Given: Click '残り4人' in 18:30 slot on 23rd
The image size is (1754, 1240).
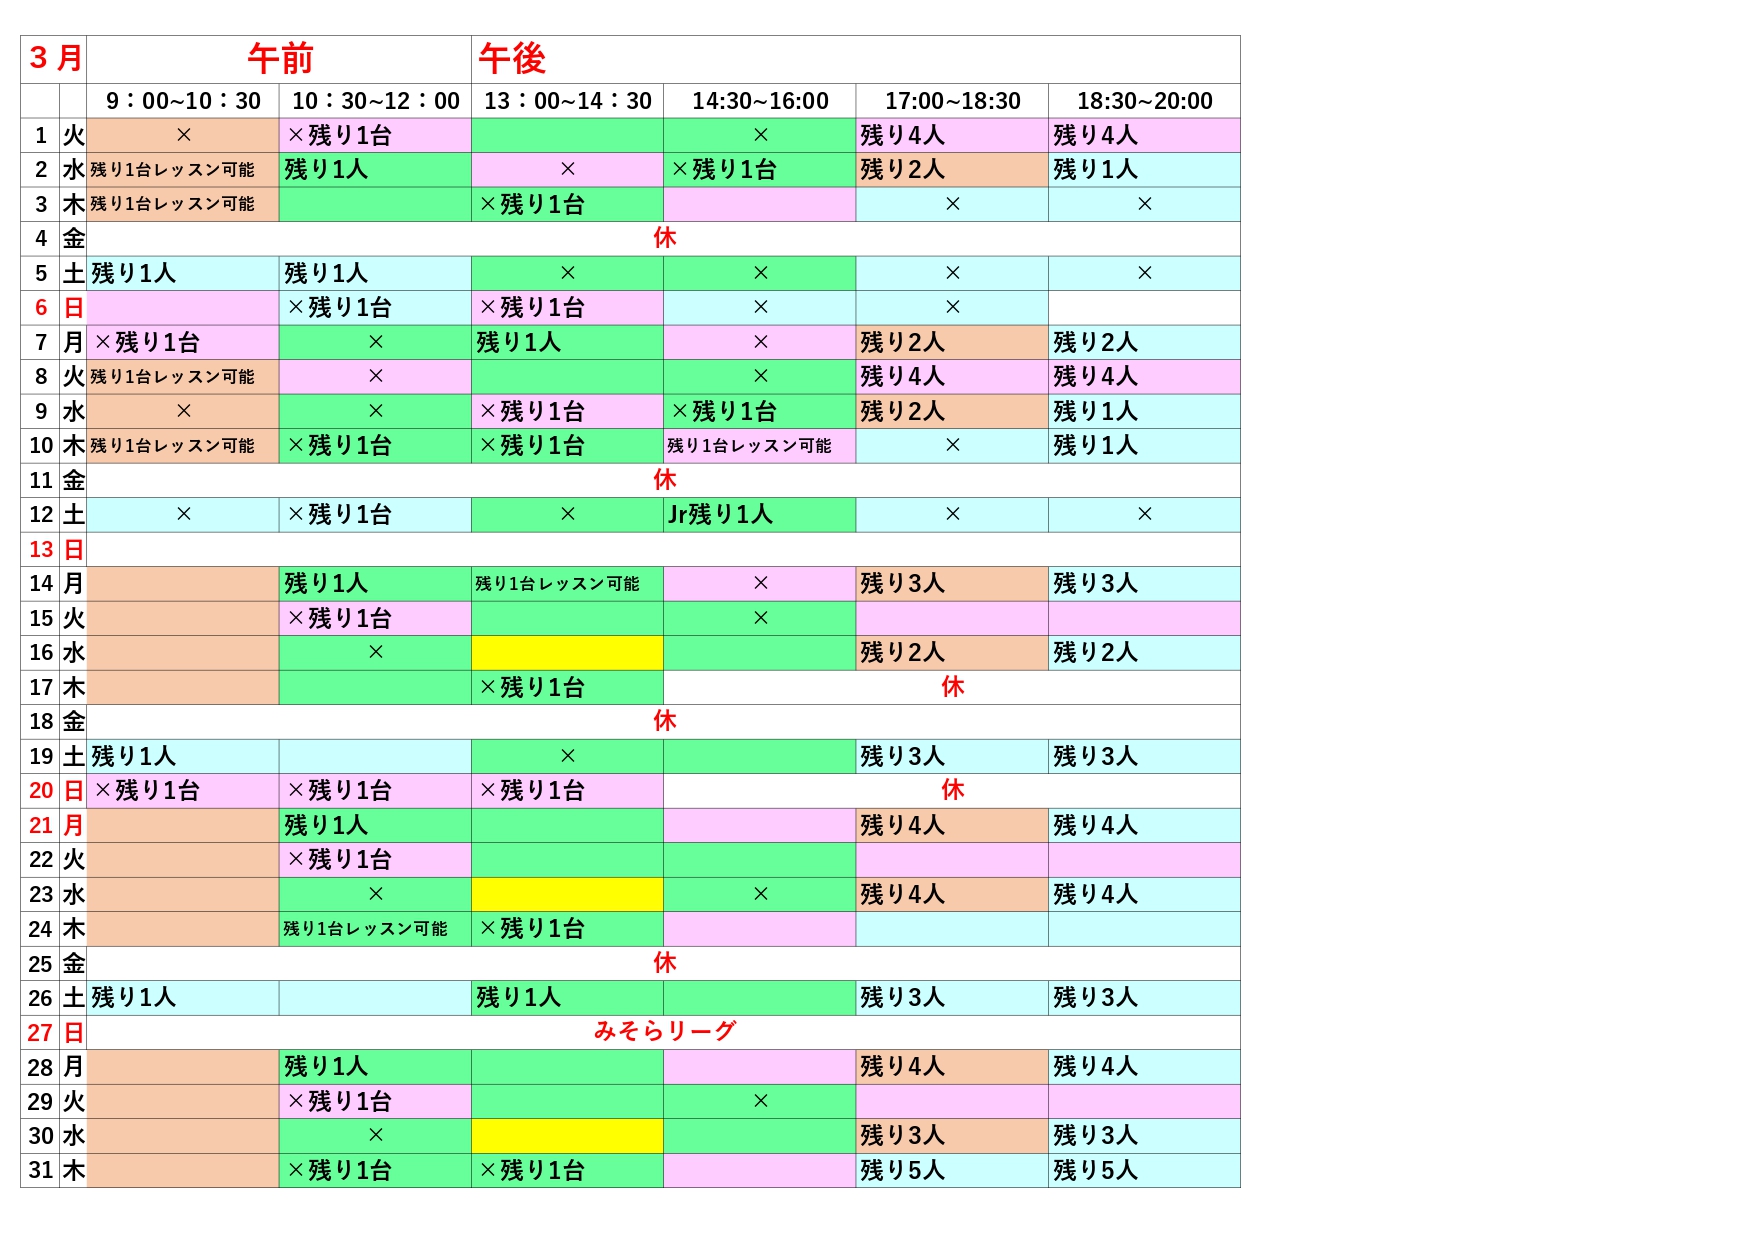Looking at the screenshot, I should 1095,894.
